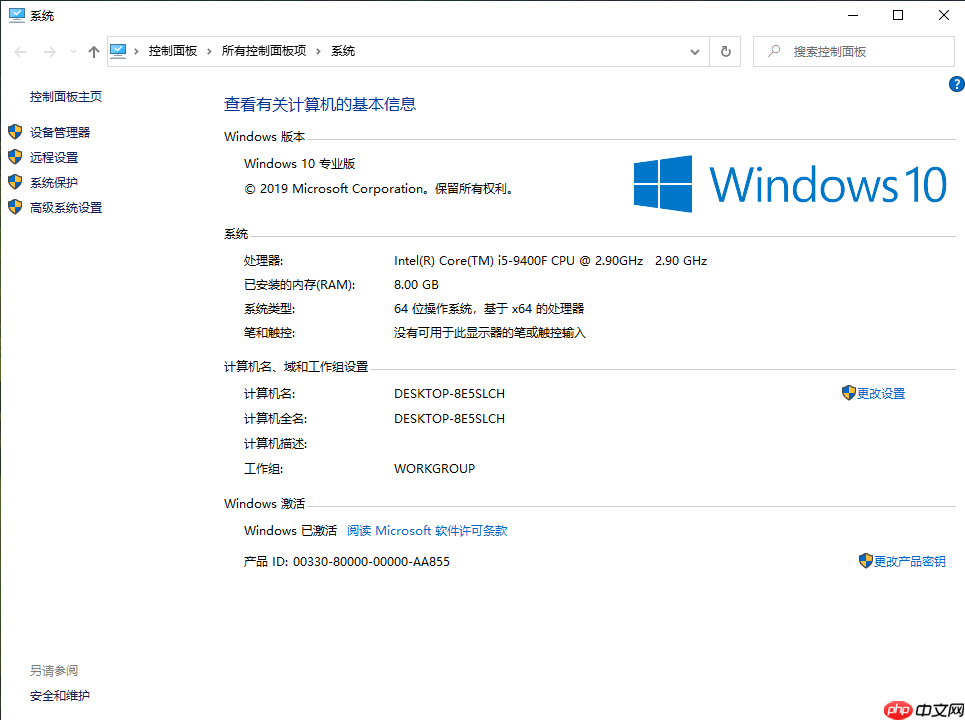Screen dimensions: 965x720
Task: Click WORKGROUP value text
Action: click(434, 469)
